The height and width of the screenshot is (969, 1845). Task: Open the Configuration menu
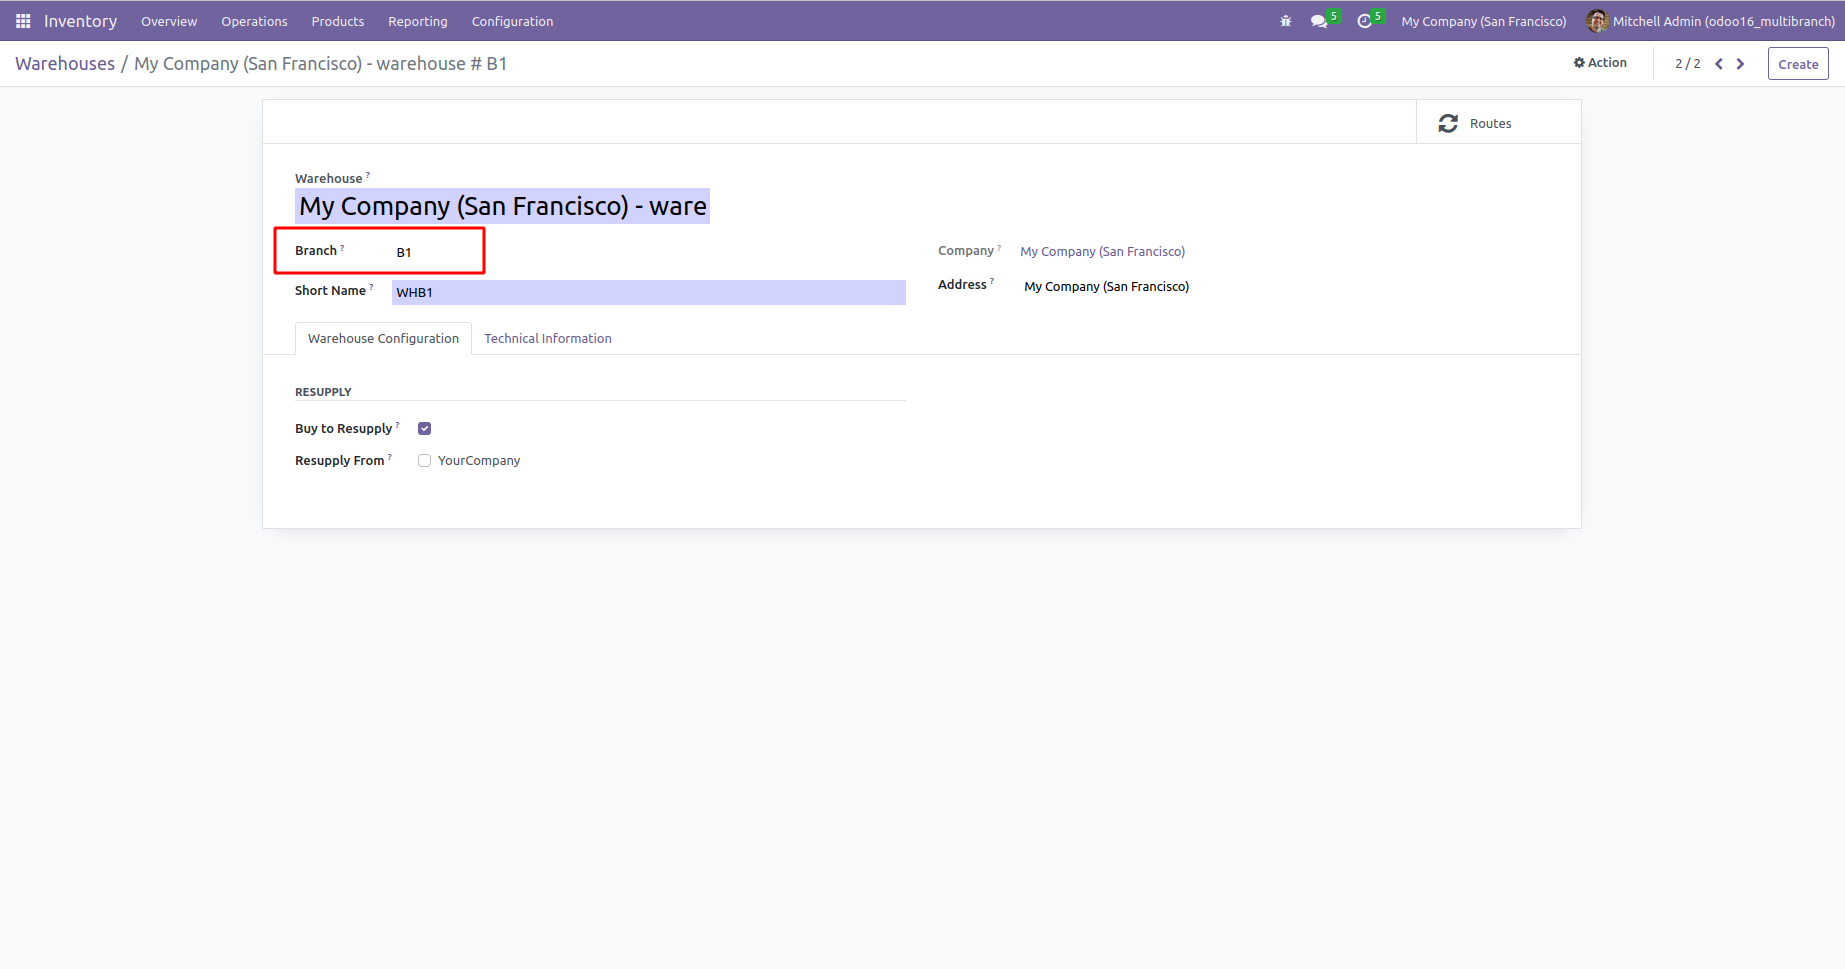pyautogui.click(x=512, y=21)
